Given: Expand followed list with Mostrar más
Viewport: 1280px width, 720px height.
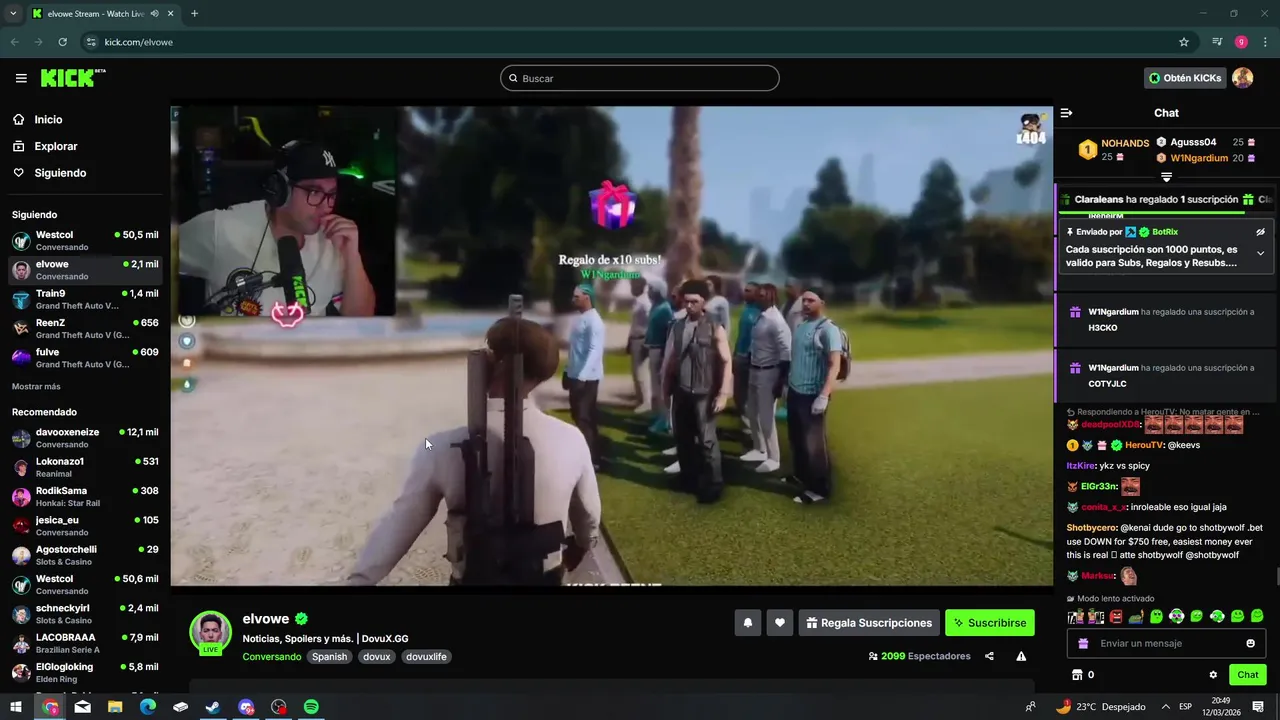Looking at the screenshot, I should coord(36,387).
